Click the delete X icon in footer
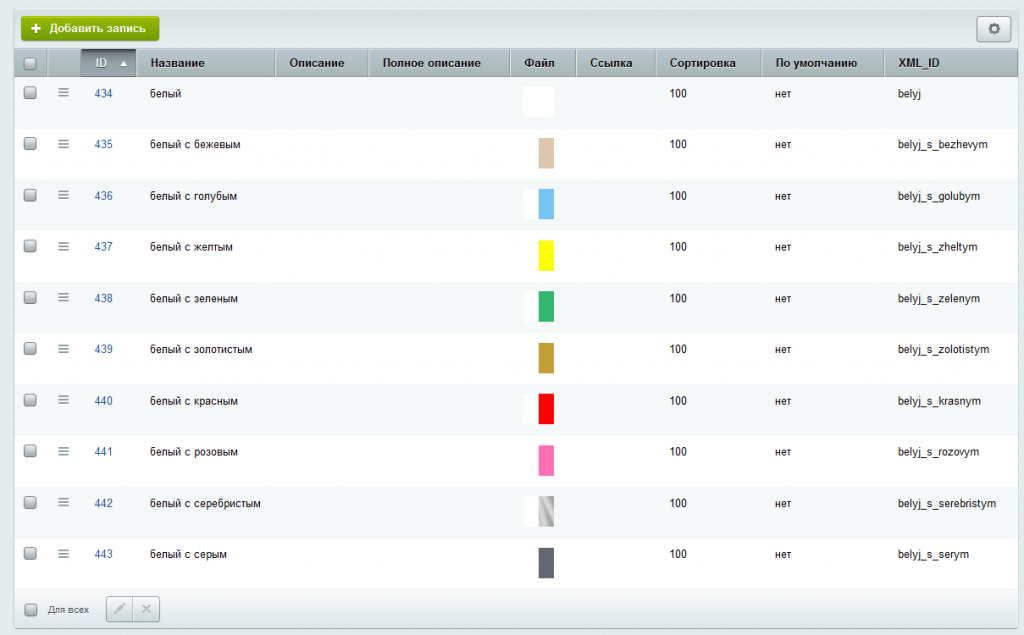The image size is (1024, 635). tap(146, 609)
